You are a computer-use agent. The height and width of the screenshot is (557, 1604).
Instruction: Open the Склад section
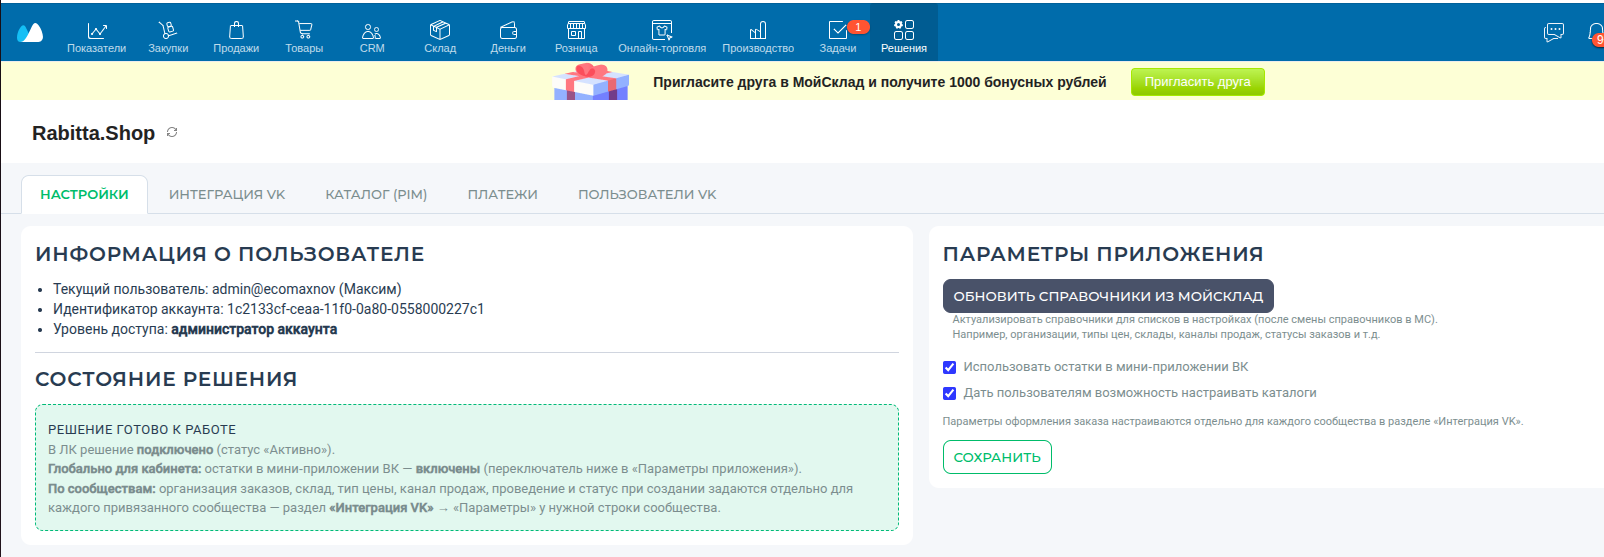pos(440,37)
